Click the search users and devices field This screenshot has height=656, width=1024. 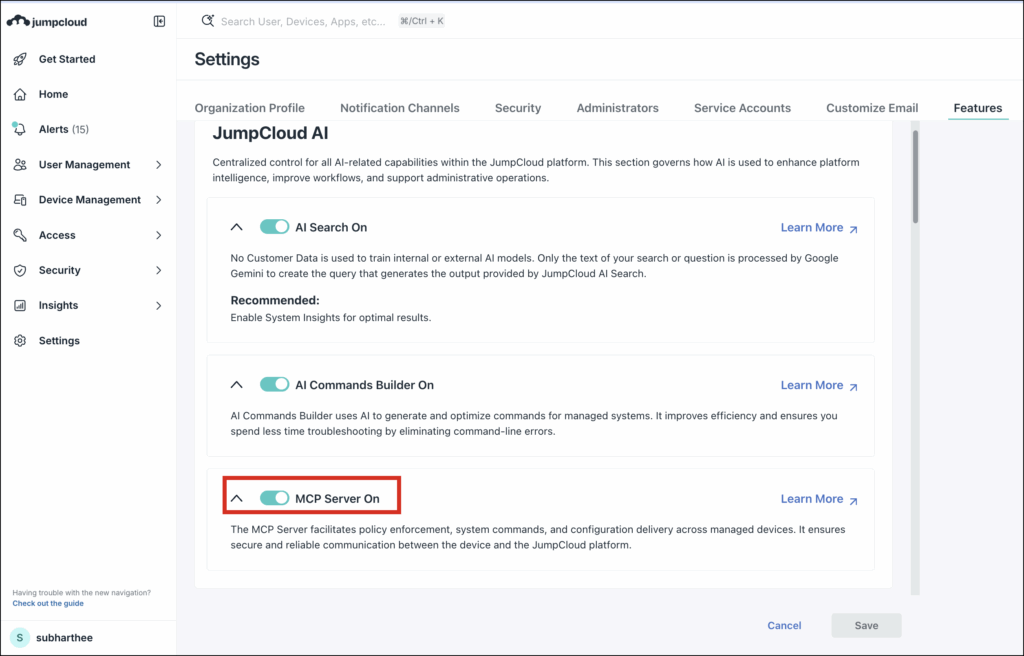[302, 21]
